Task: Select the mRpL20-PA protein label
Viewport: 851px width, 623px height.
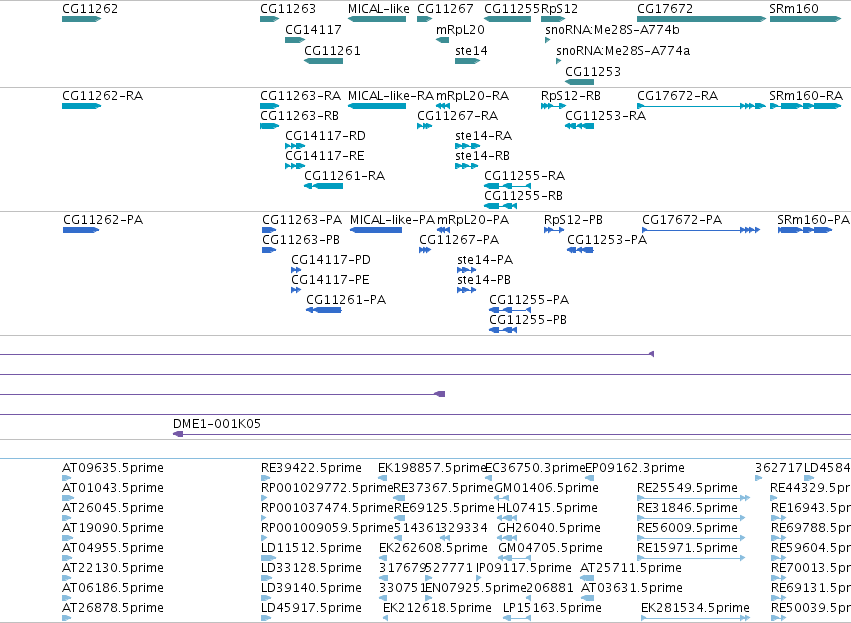Action: (473, 220)
